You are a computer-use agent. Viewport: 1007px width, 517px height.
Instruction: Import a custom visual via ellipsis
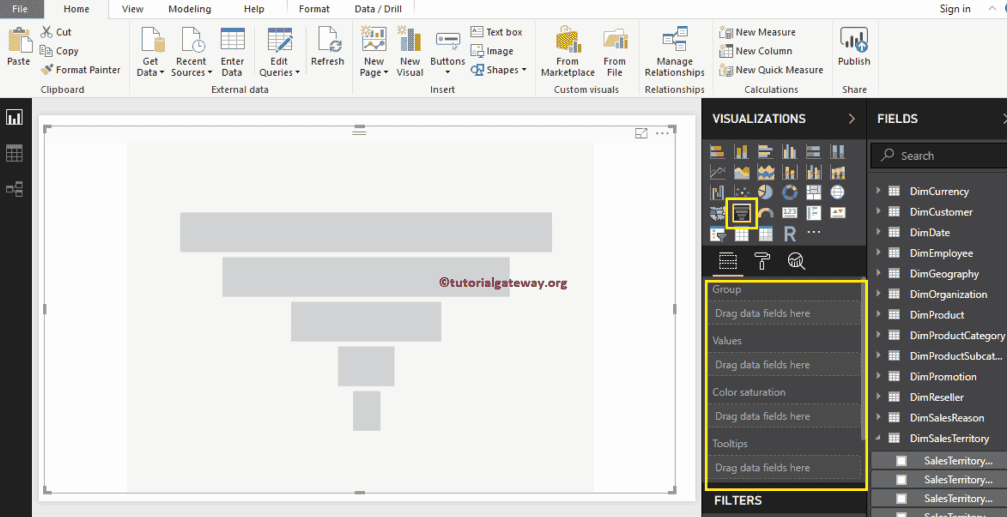point(813,232)
